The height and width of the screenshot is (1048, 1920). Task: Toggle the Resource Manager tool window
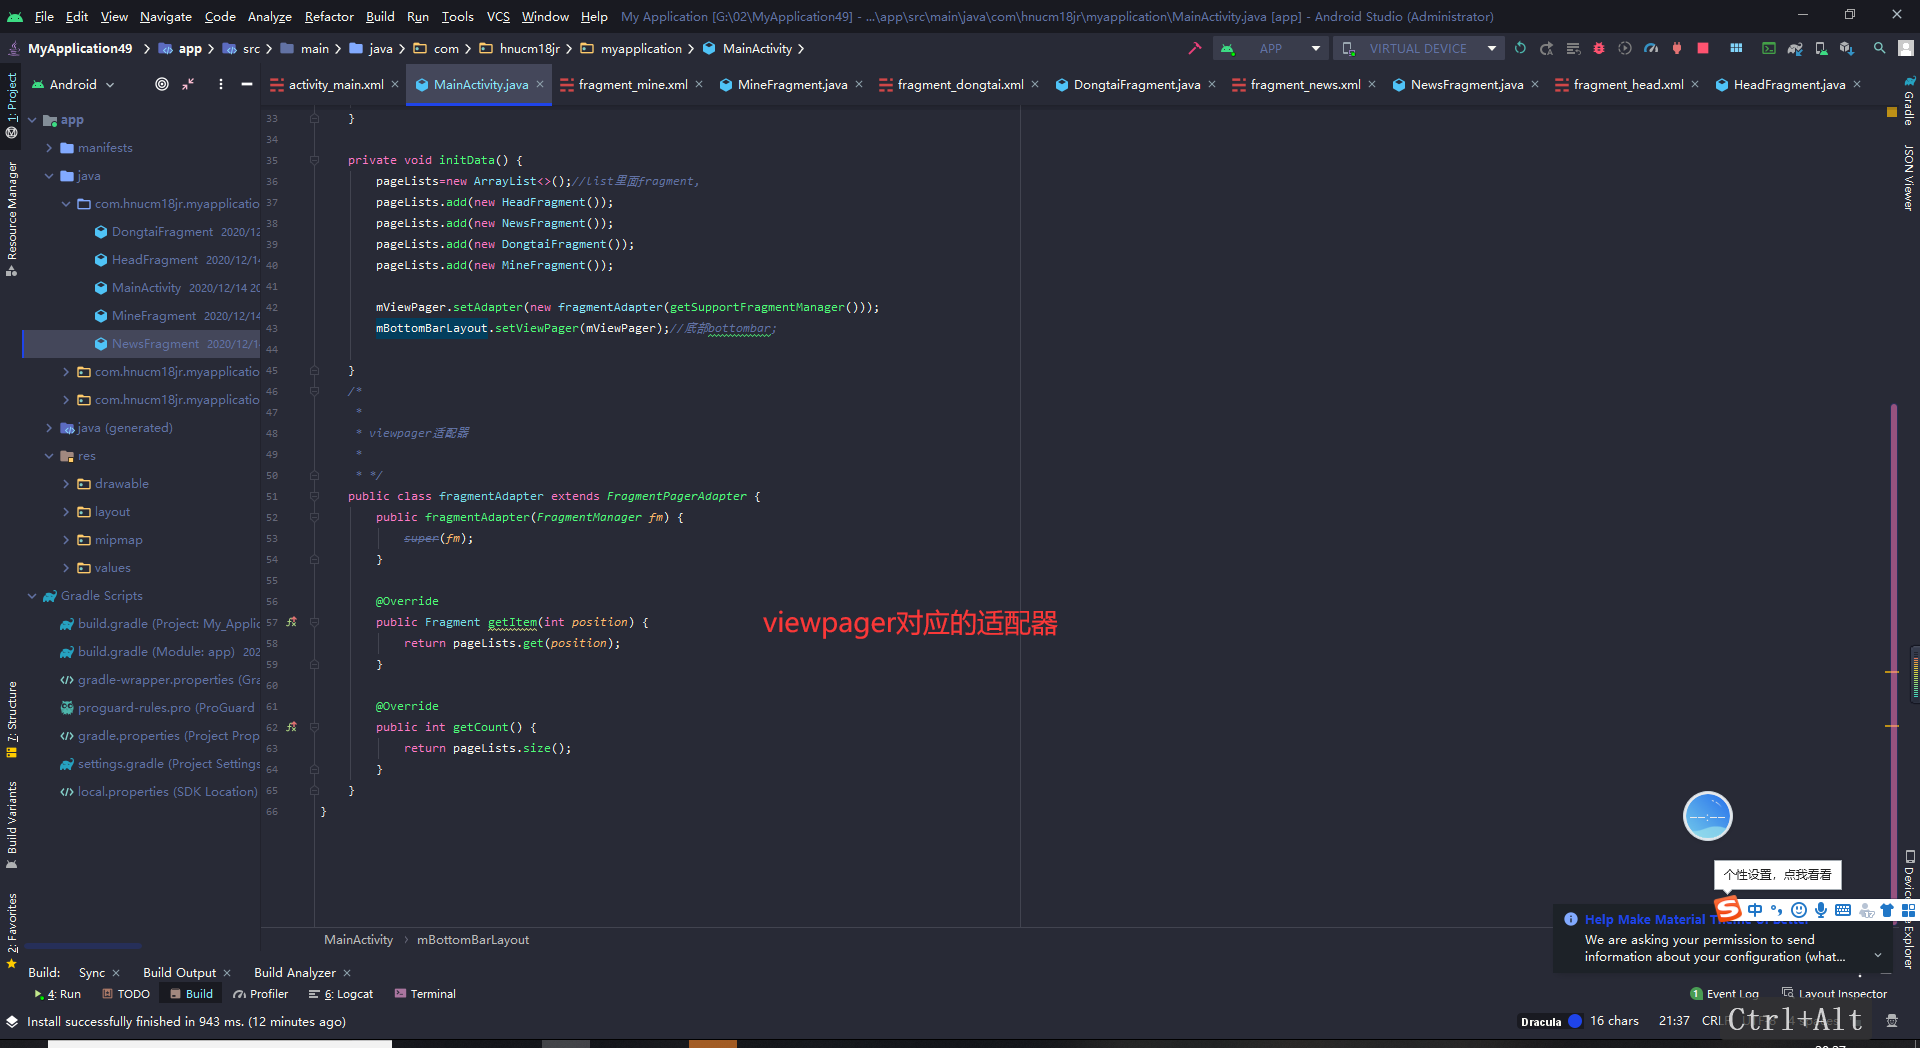tap(12, 218)
